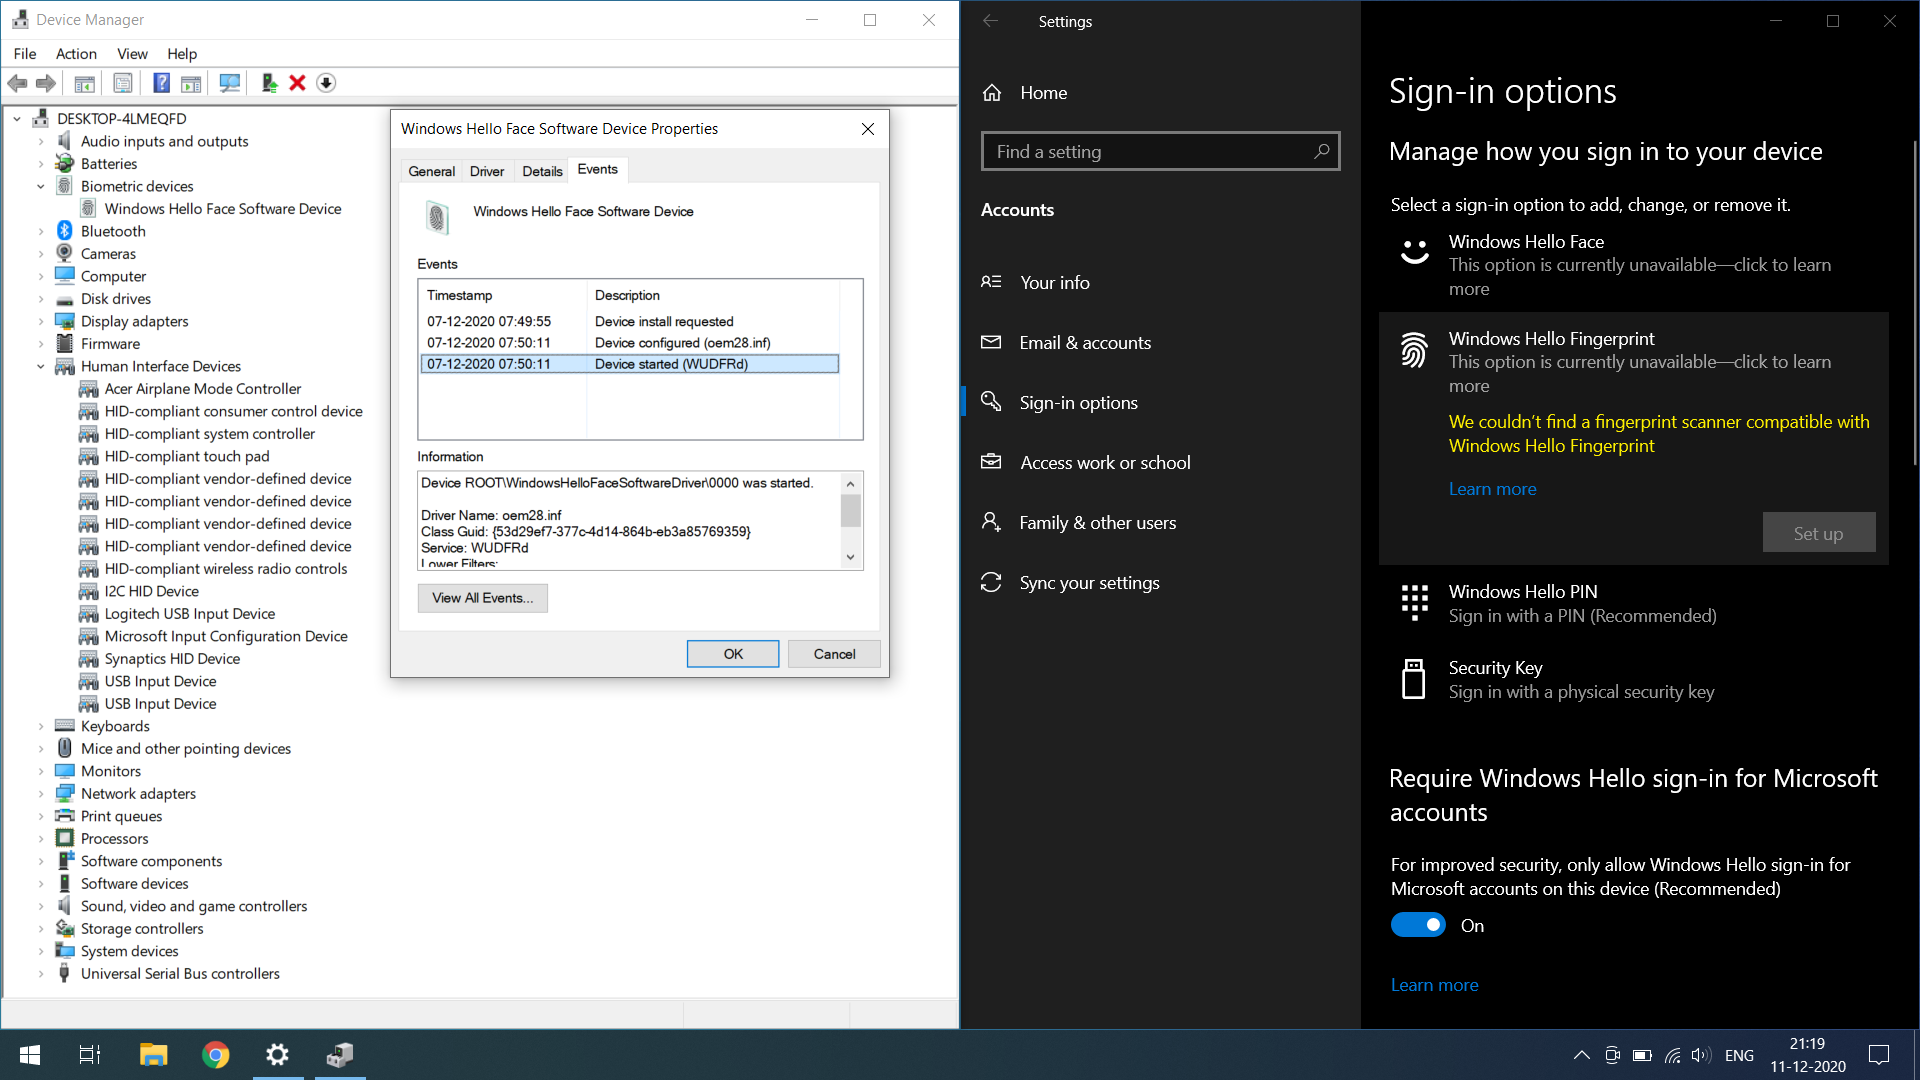1920x1080 pixels.
Task: Collapse the Human Interface Devices node
Action: point(41,366)
